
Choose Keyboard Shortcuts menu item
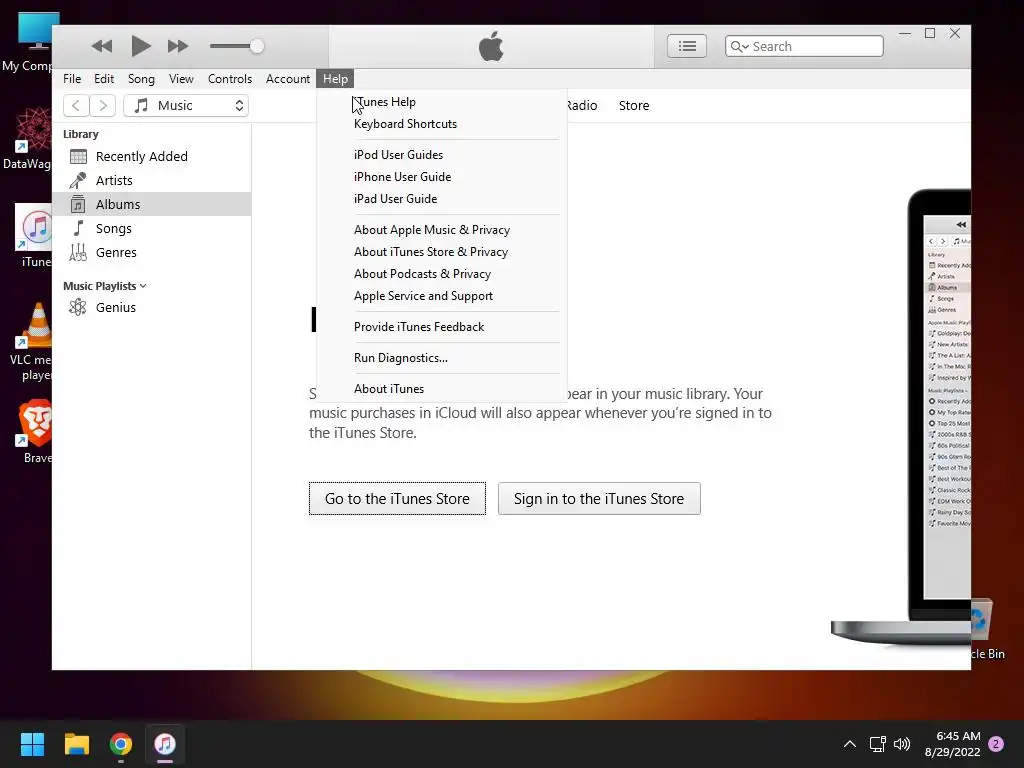point(441,124)
